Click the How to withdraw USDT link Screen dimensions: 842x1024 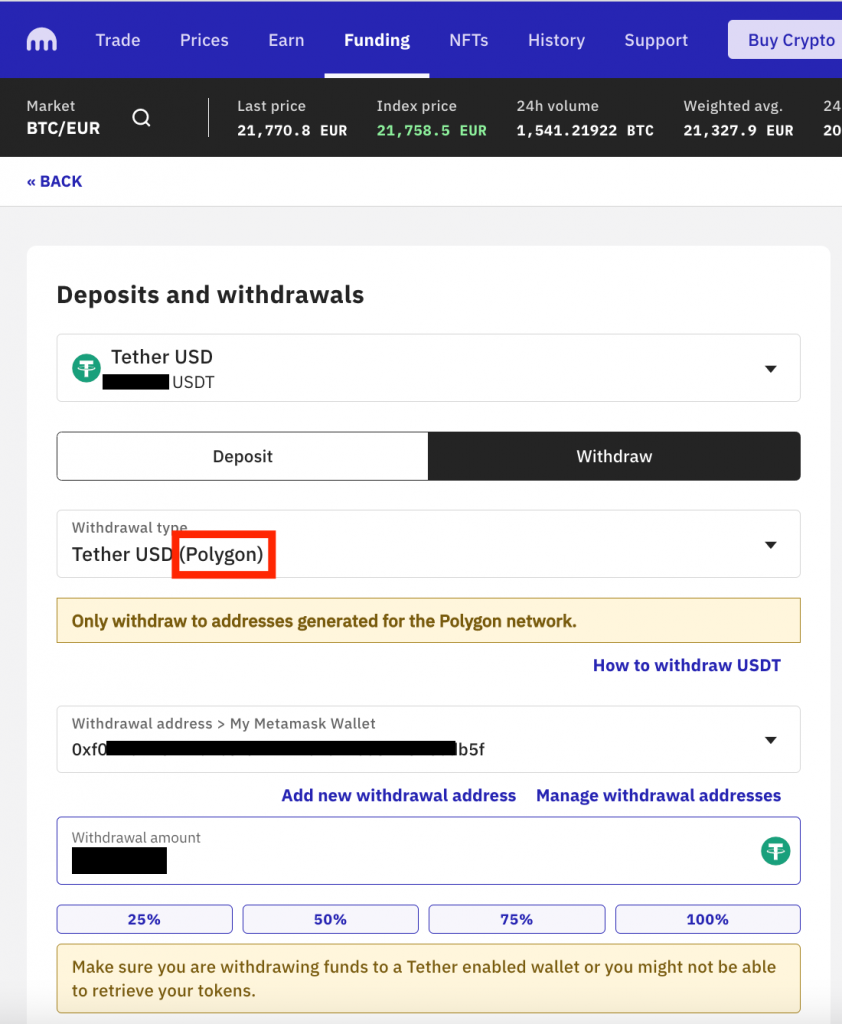(686, 665)
